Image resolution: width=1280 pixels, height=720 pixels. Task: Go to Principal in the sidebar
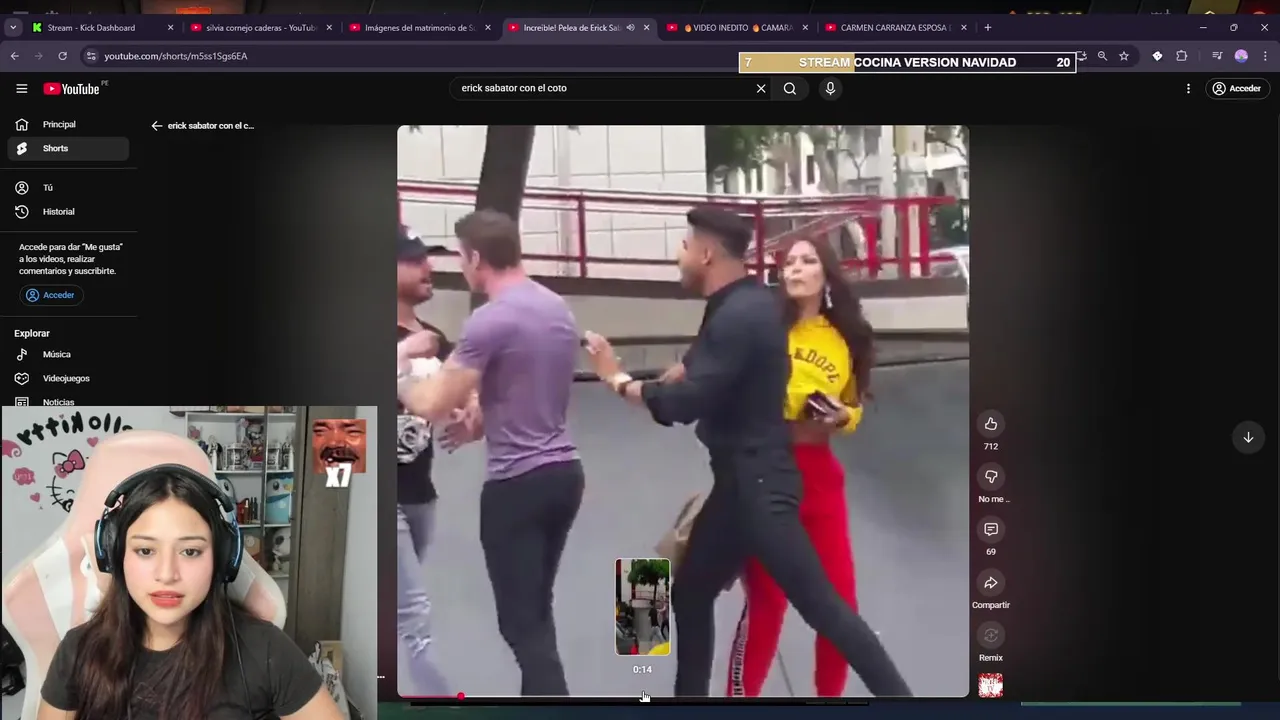68,124
